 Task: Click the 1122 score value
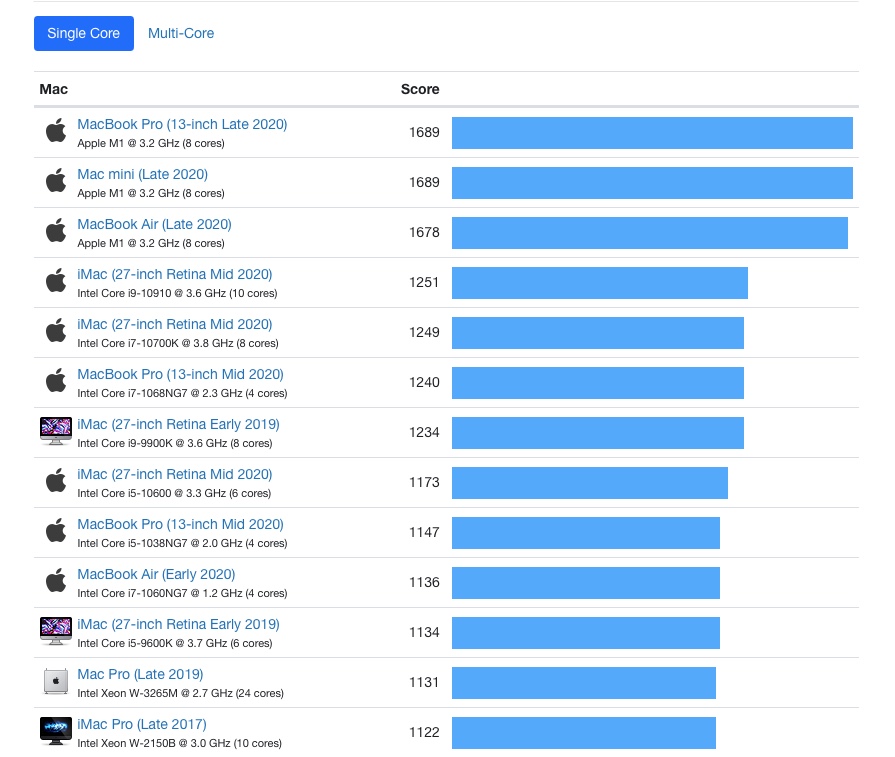(x=424, y=732)
